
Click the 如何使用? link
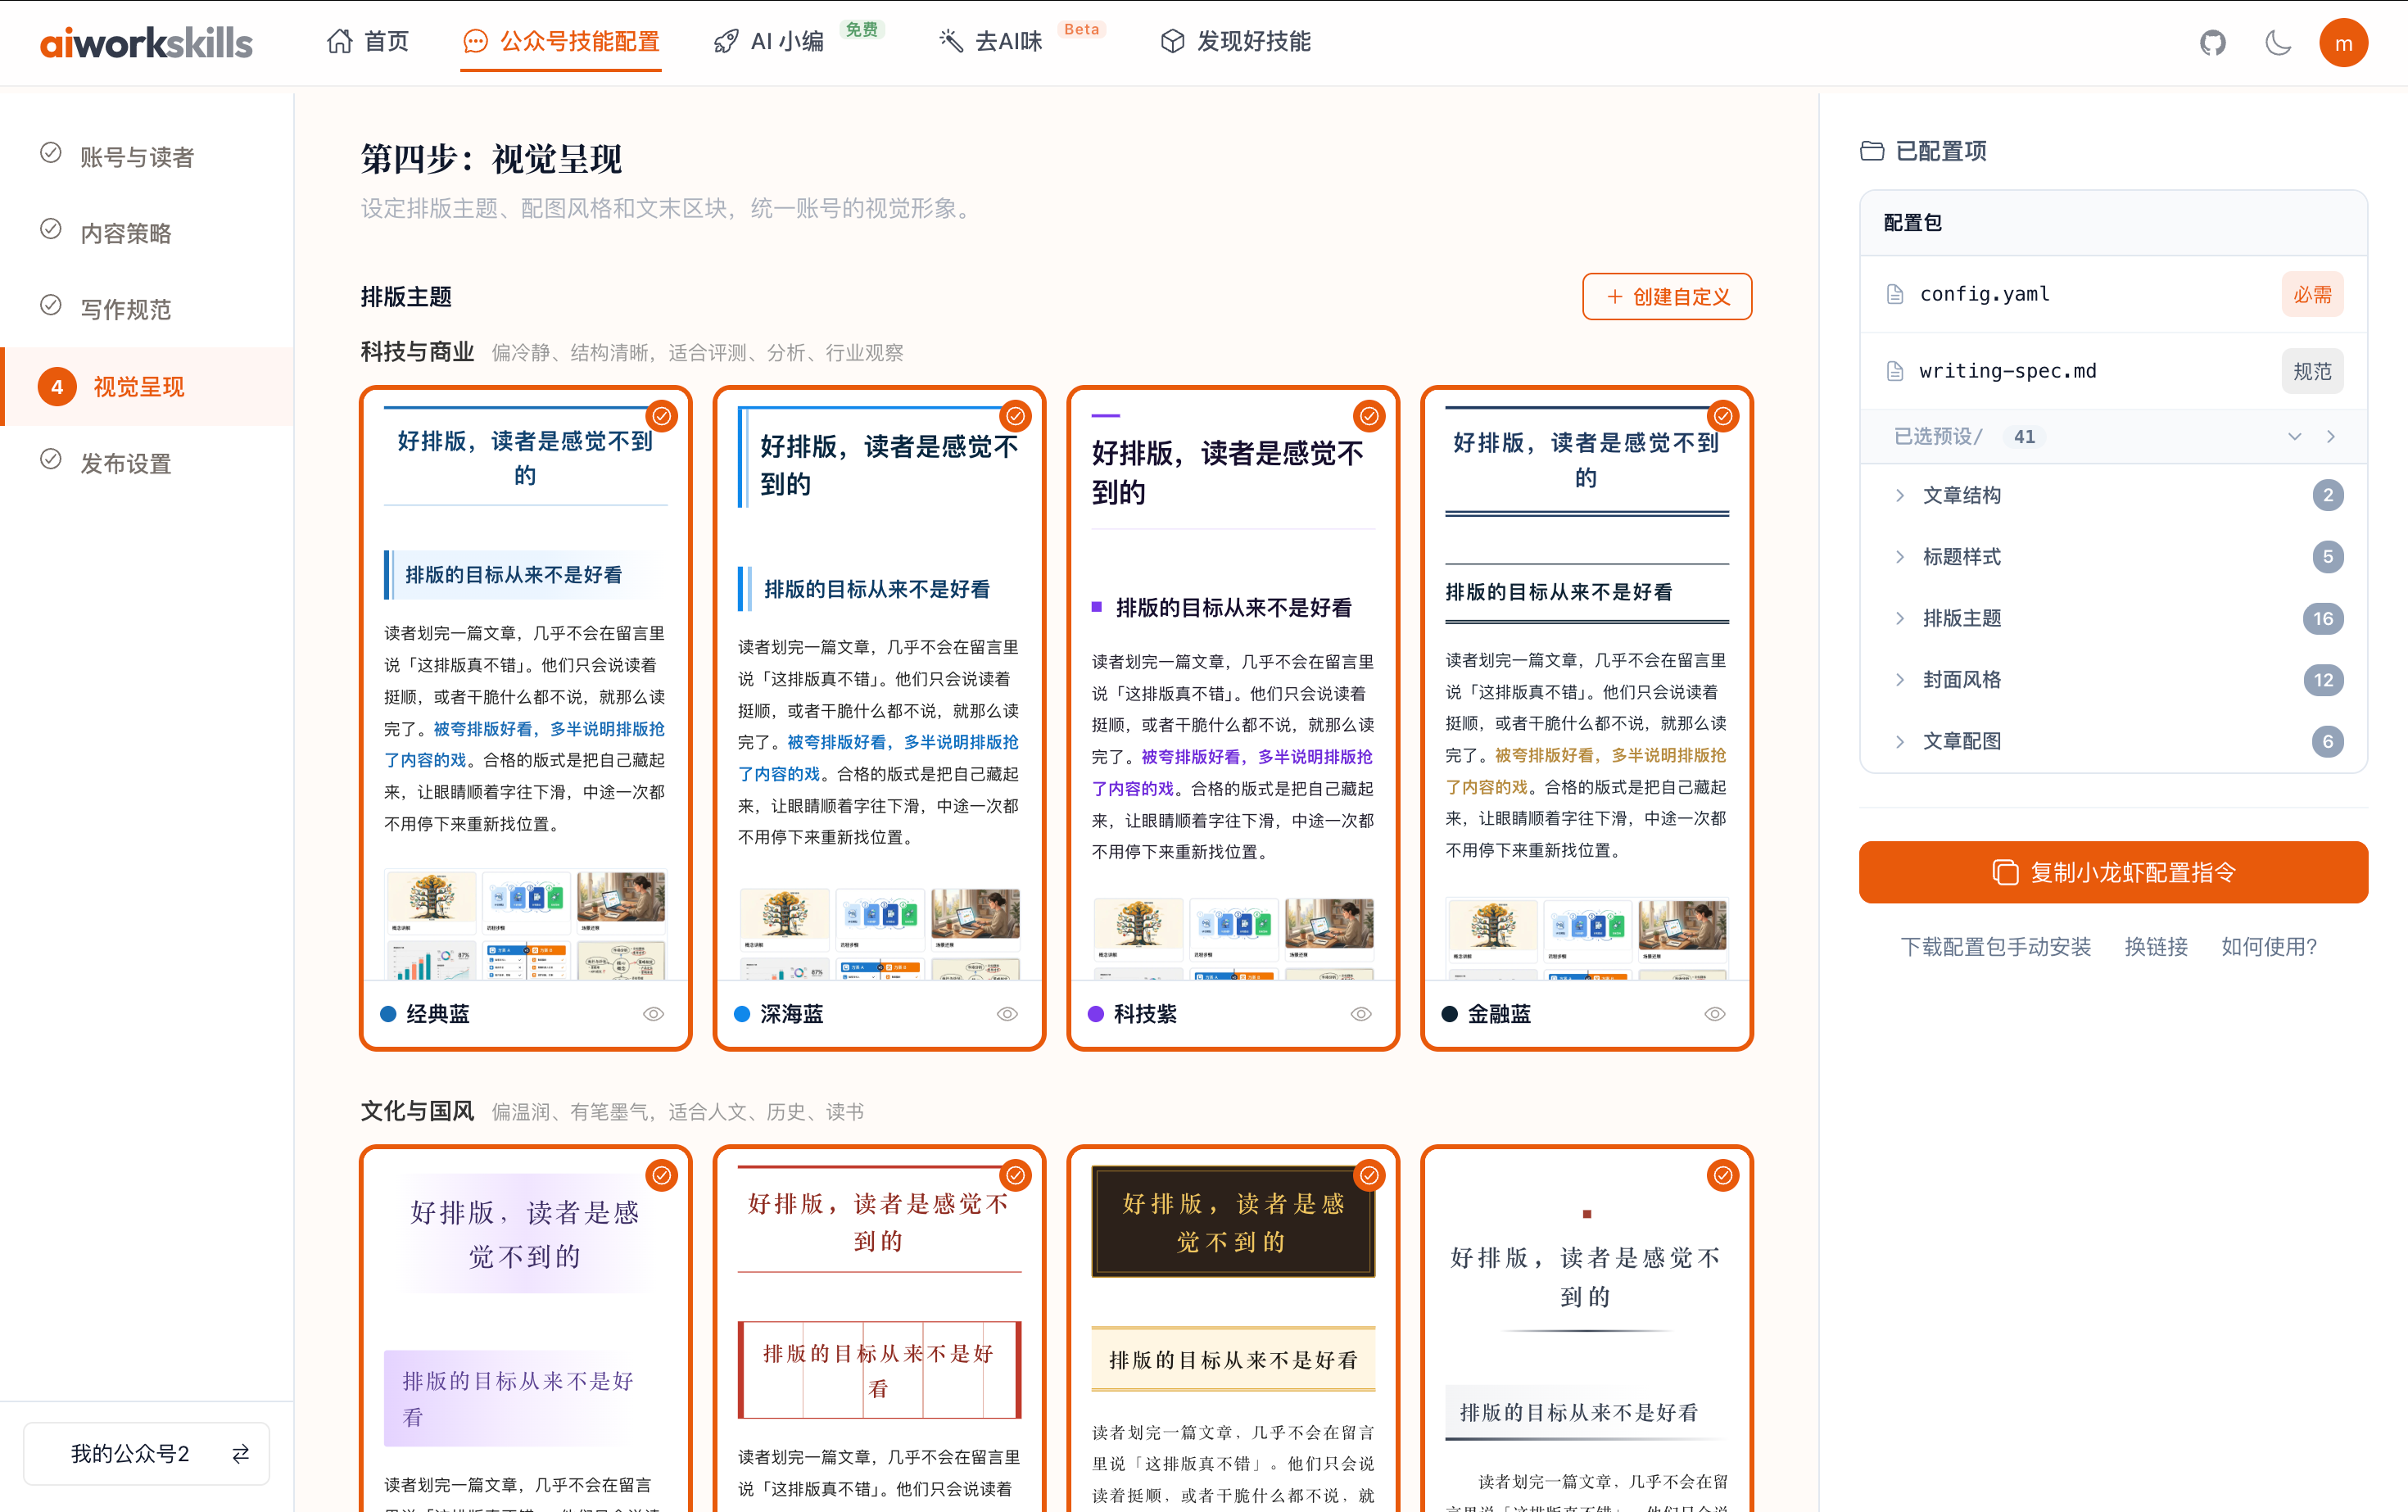(2268, 946)
